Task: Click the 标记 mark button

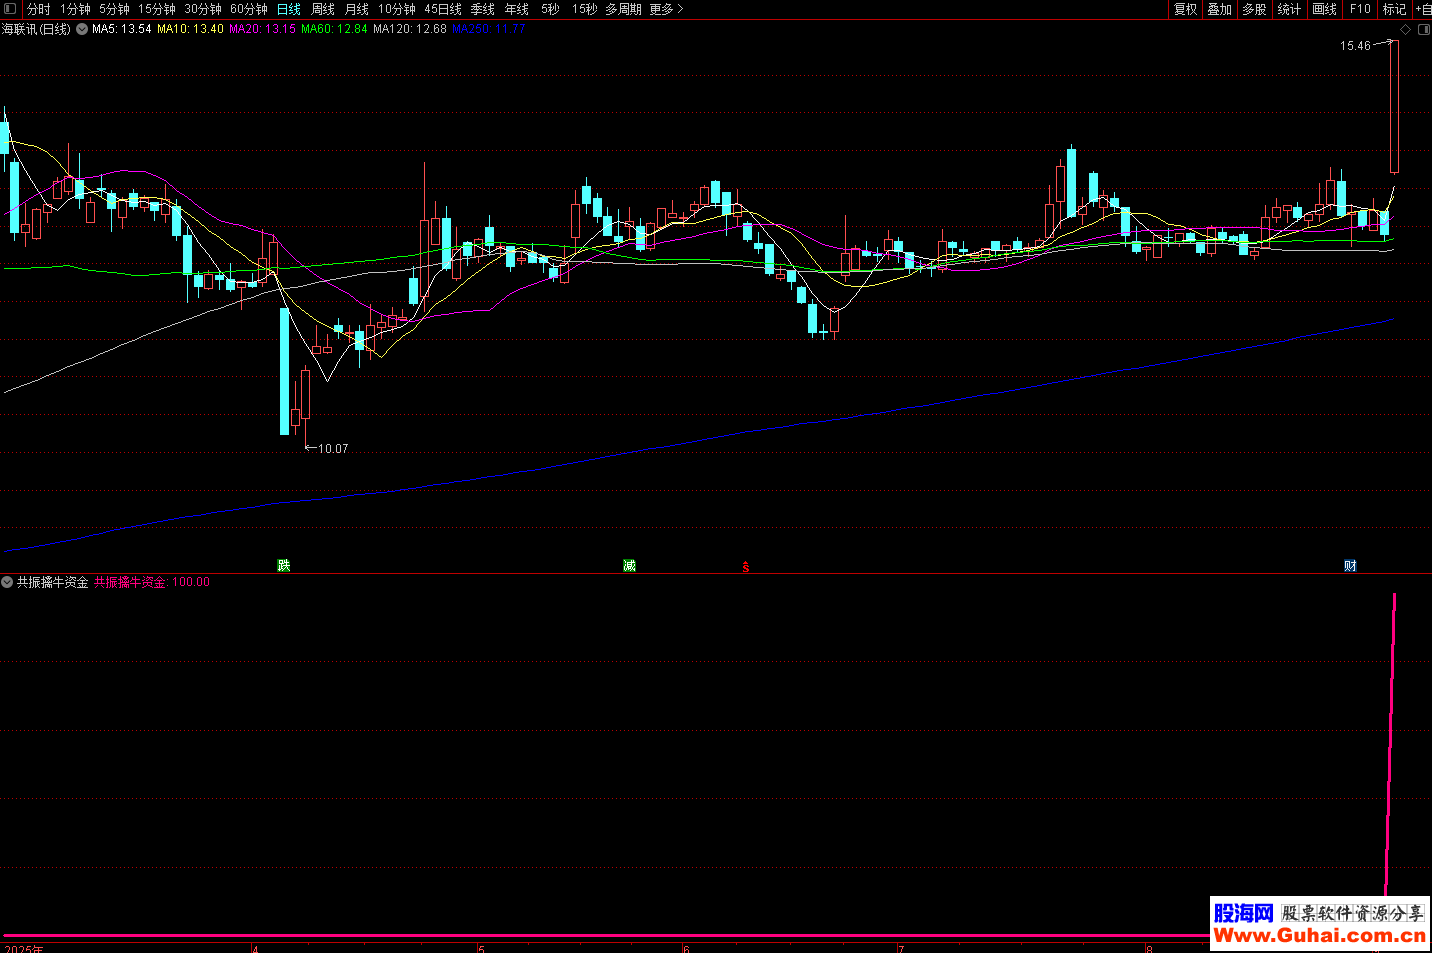Action: pos(1395,9)
